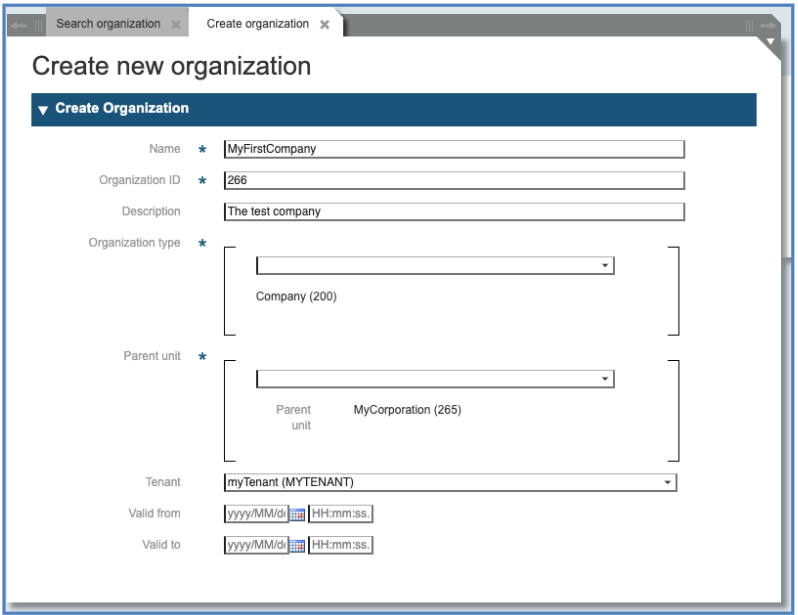Edit the Description text field
The height and width of the screenshot is (615, 798).
[454, 212]
